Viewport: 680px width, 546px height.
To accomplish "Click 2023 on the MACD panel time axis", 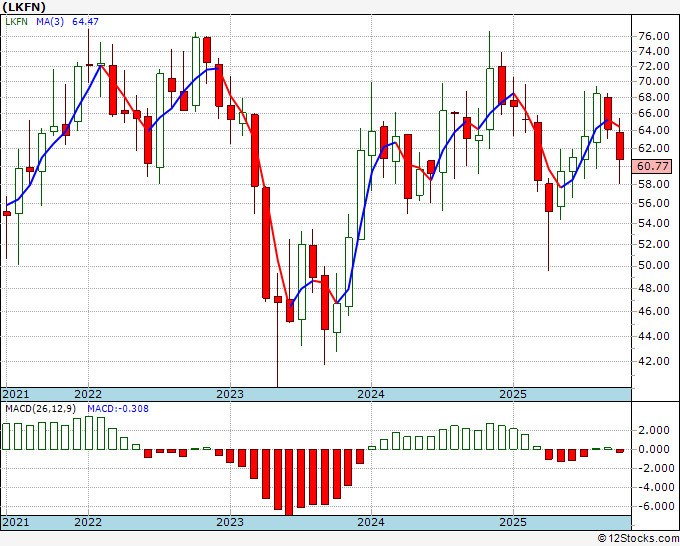I will 230,522.
